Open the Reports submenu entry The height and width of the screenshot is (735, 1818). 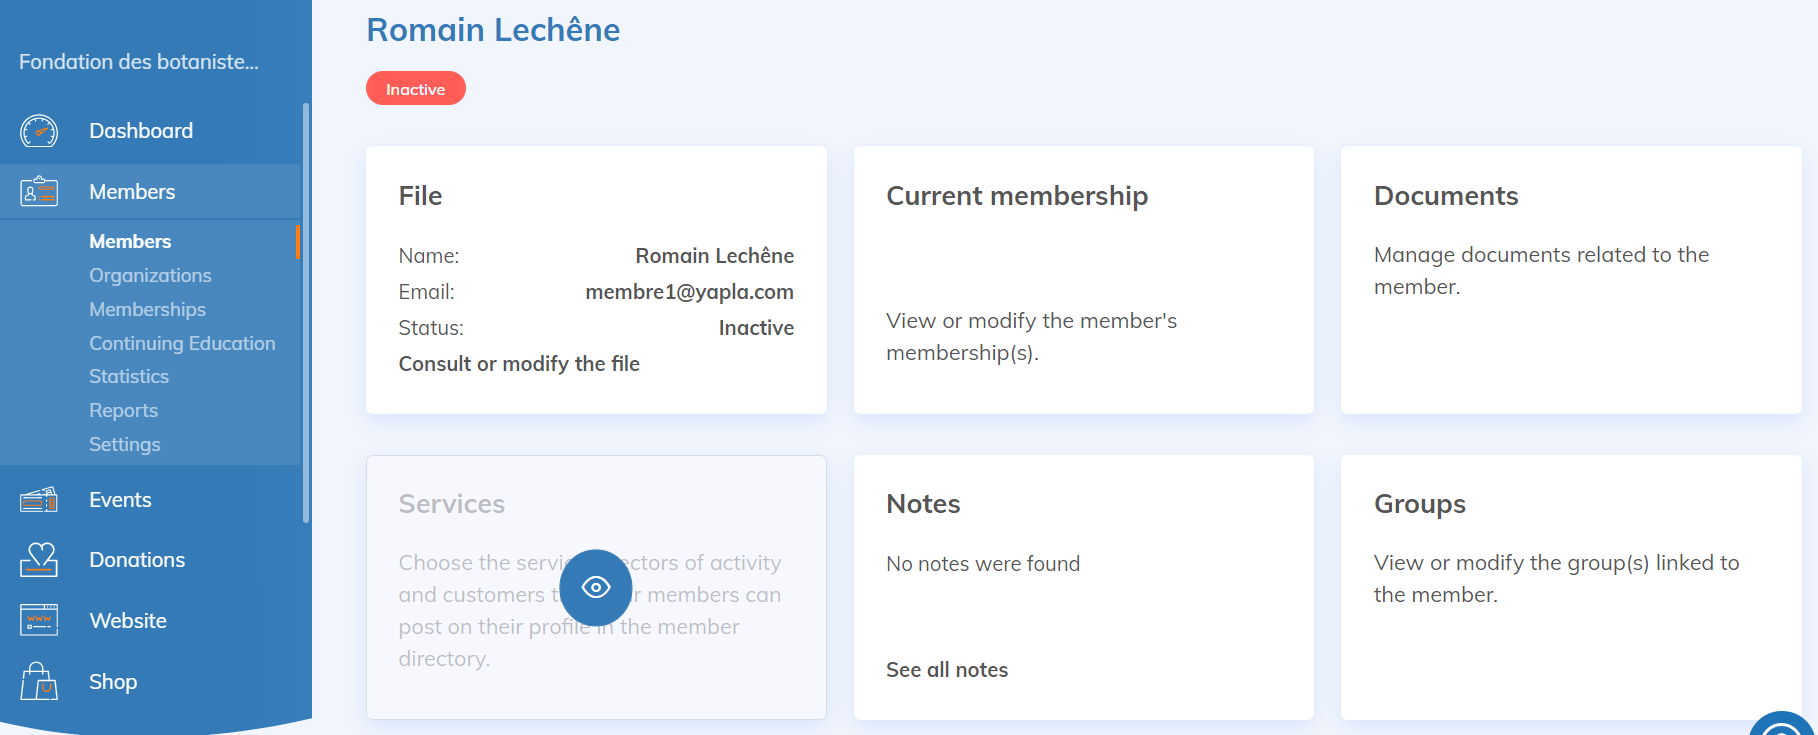pyautogui.click(x=123, y=410)
